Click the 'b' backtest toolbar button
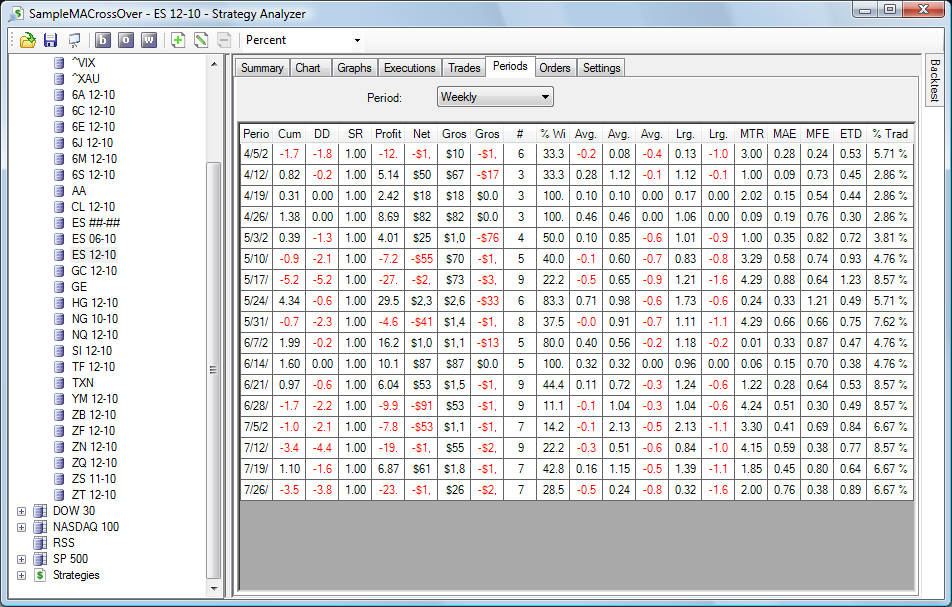 point(103,40)
